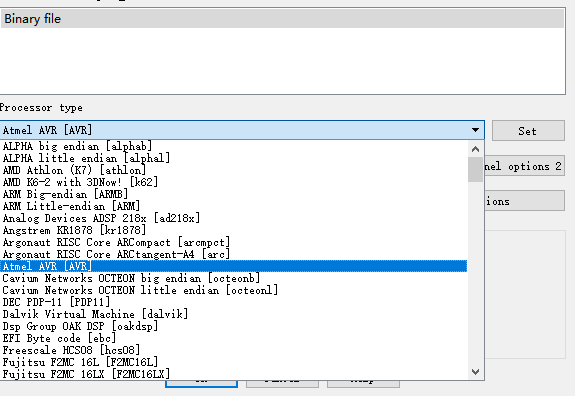The image size is (575, 396).
Task: Pick Dalvik Virtual Machine [dalvik]
Action: 234,314
